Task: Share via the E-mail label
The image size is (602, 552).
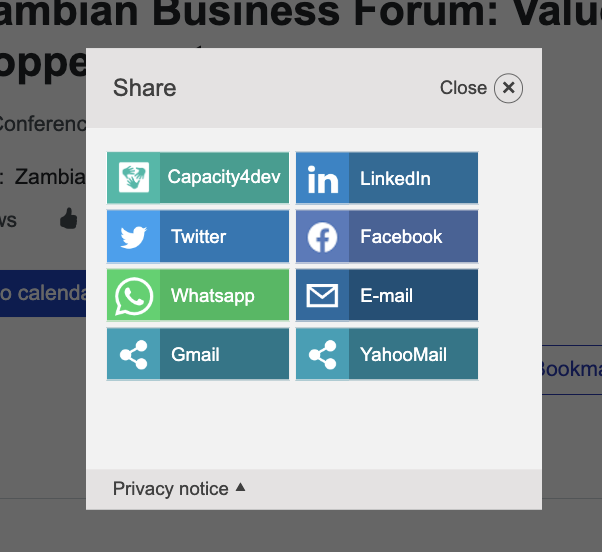Action: [x=386, y=296]
